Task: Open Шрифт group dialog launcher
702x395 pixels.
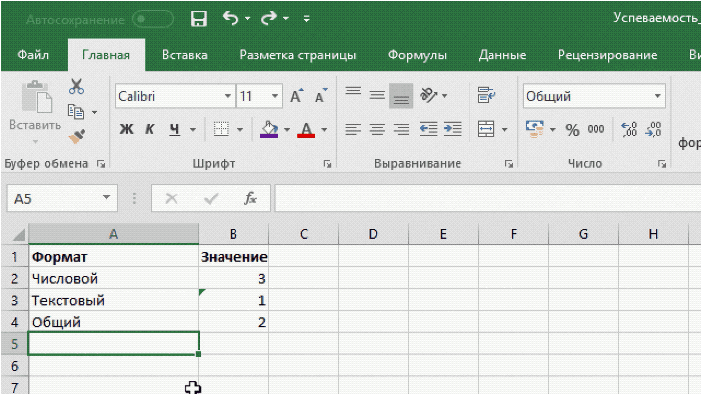Action: (328, 164)
